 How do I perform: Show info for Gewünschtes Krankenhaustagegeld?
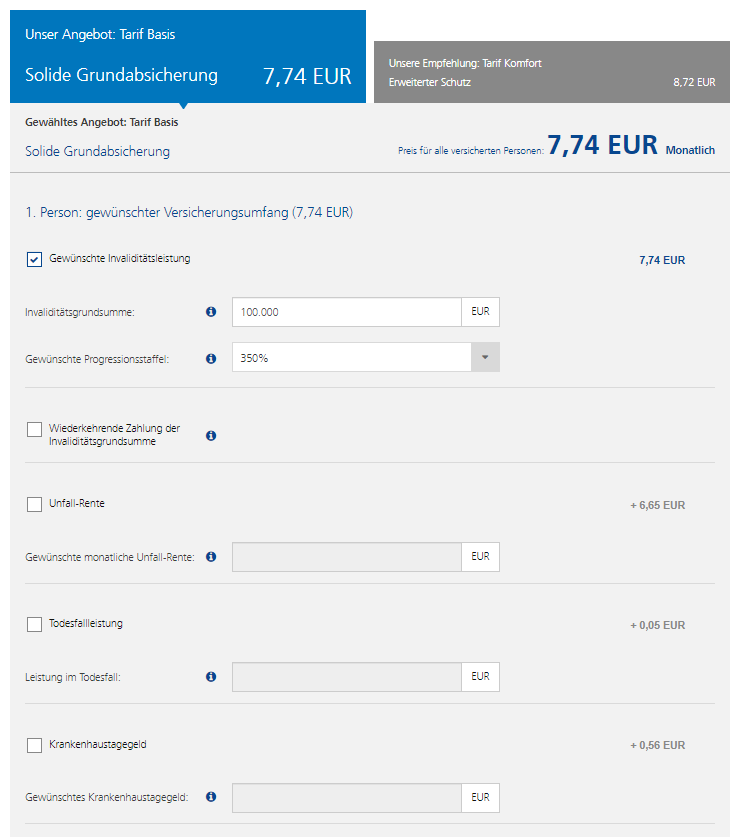(211, 797)
